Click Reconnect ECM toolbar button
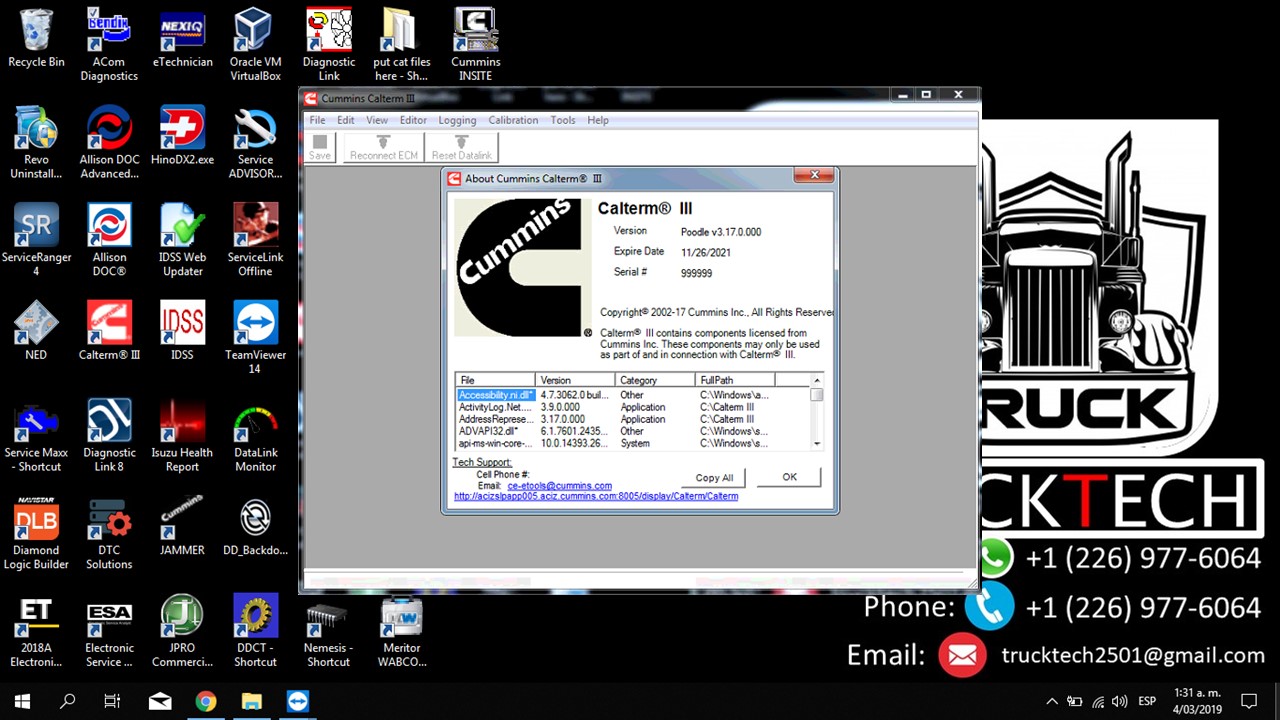The height and width of the screenshot is (720, 1280). coord(383,147)
